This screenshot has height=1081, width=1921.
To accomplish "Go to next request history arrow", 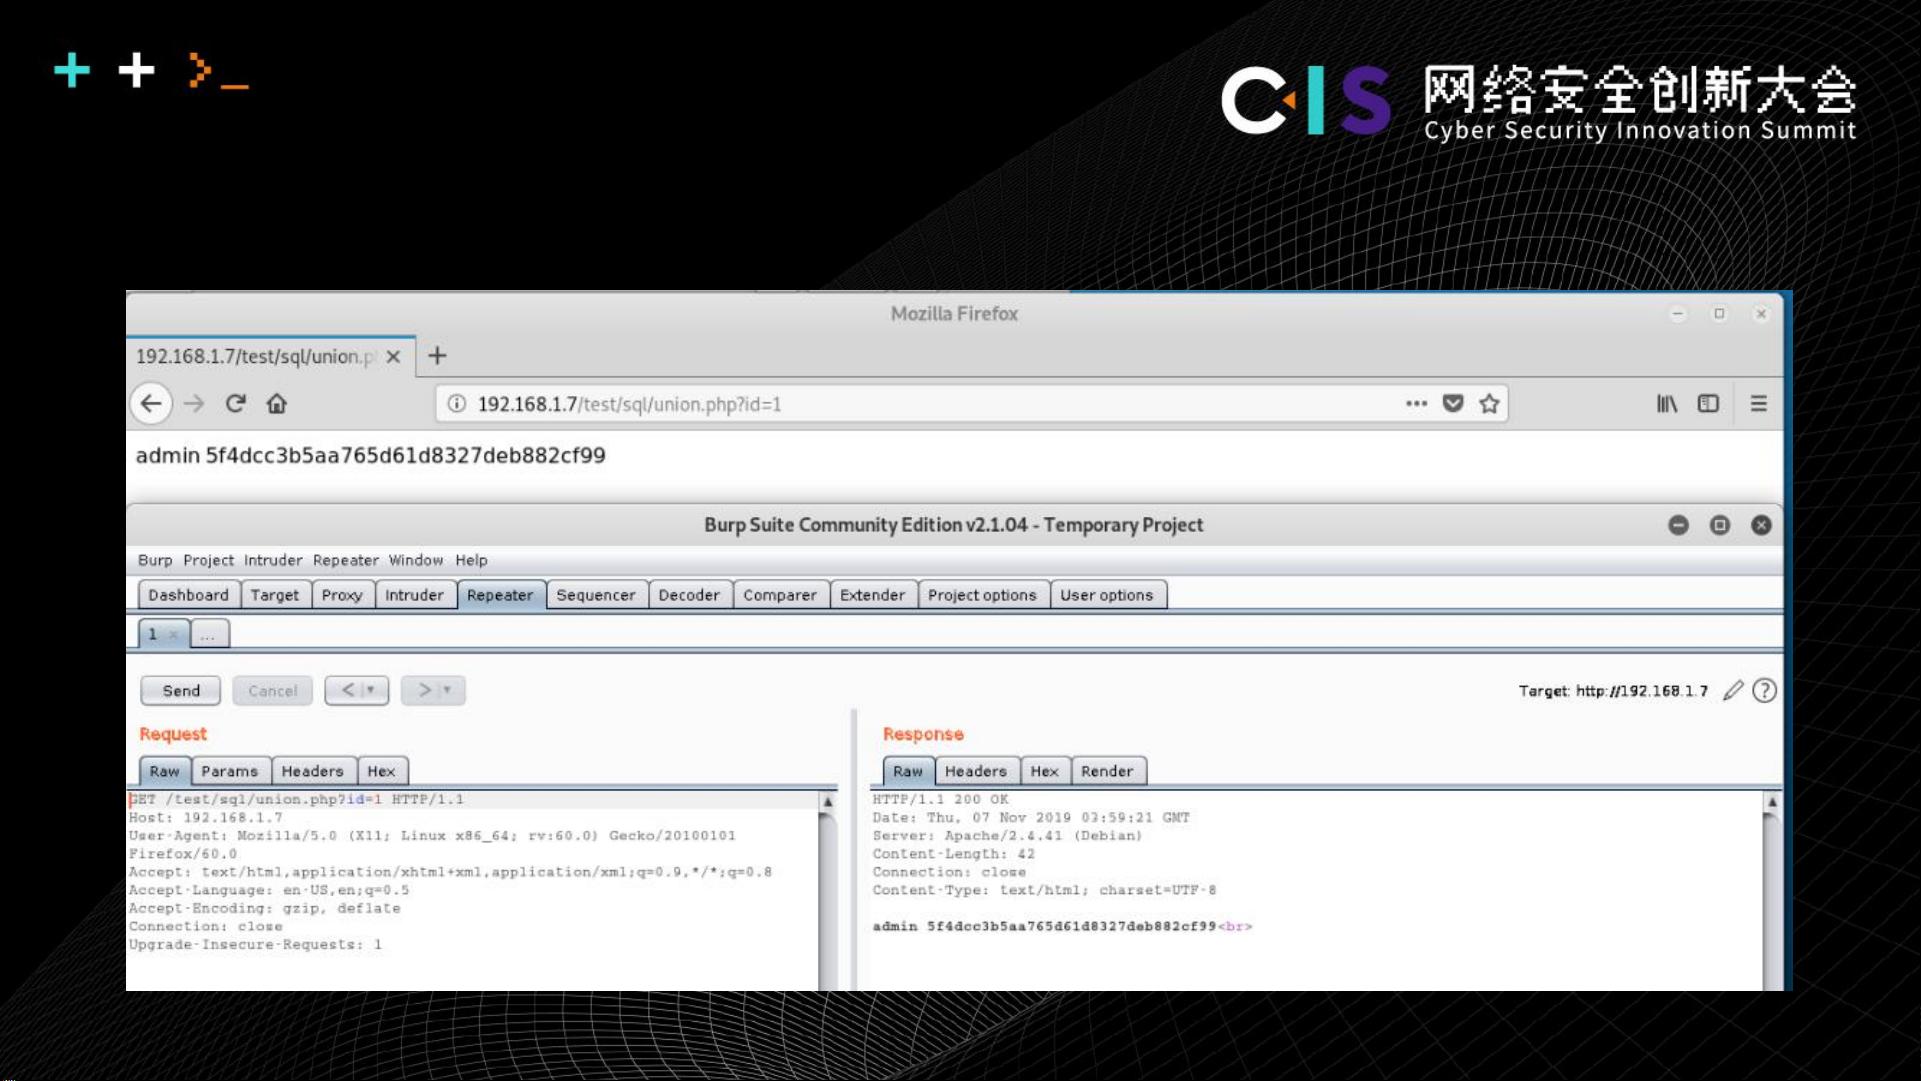I will (x=433, y=691).
